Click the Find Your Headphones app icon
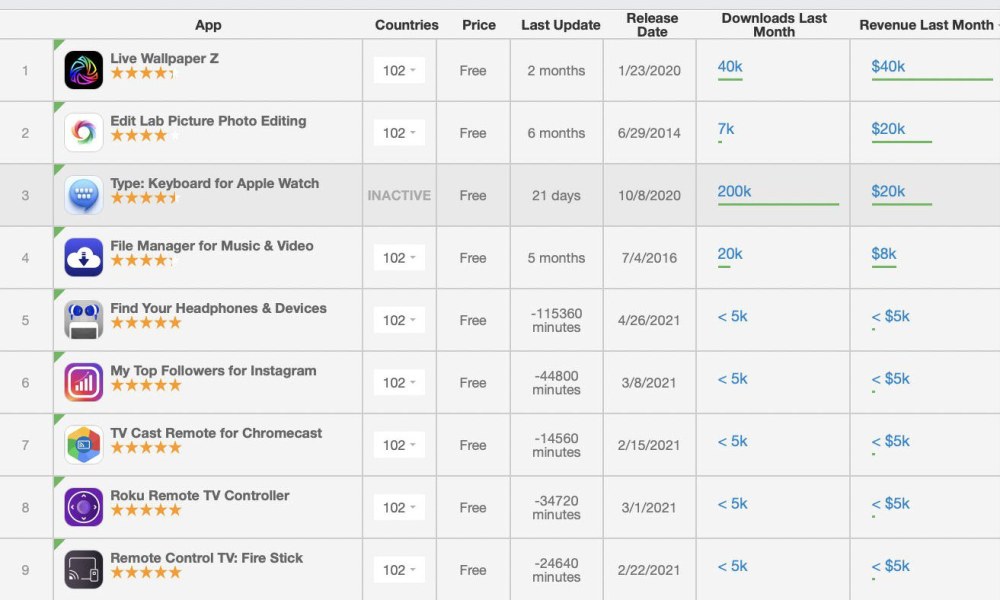 pos(84,320)
